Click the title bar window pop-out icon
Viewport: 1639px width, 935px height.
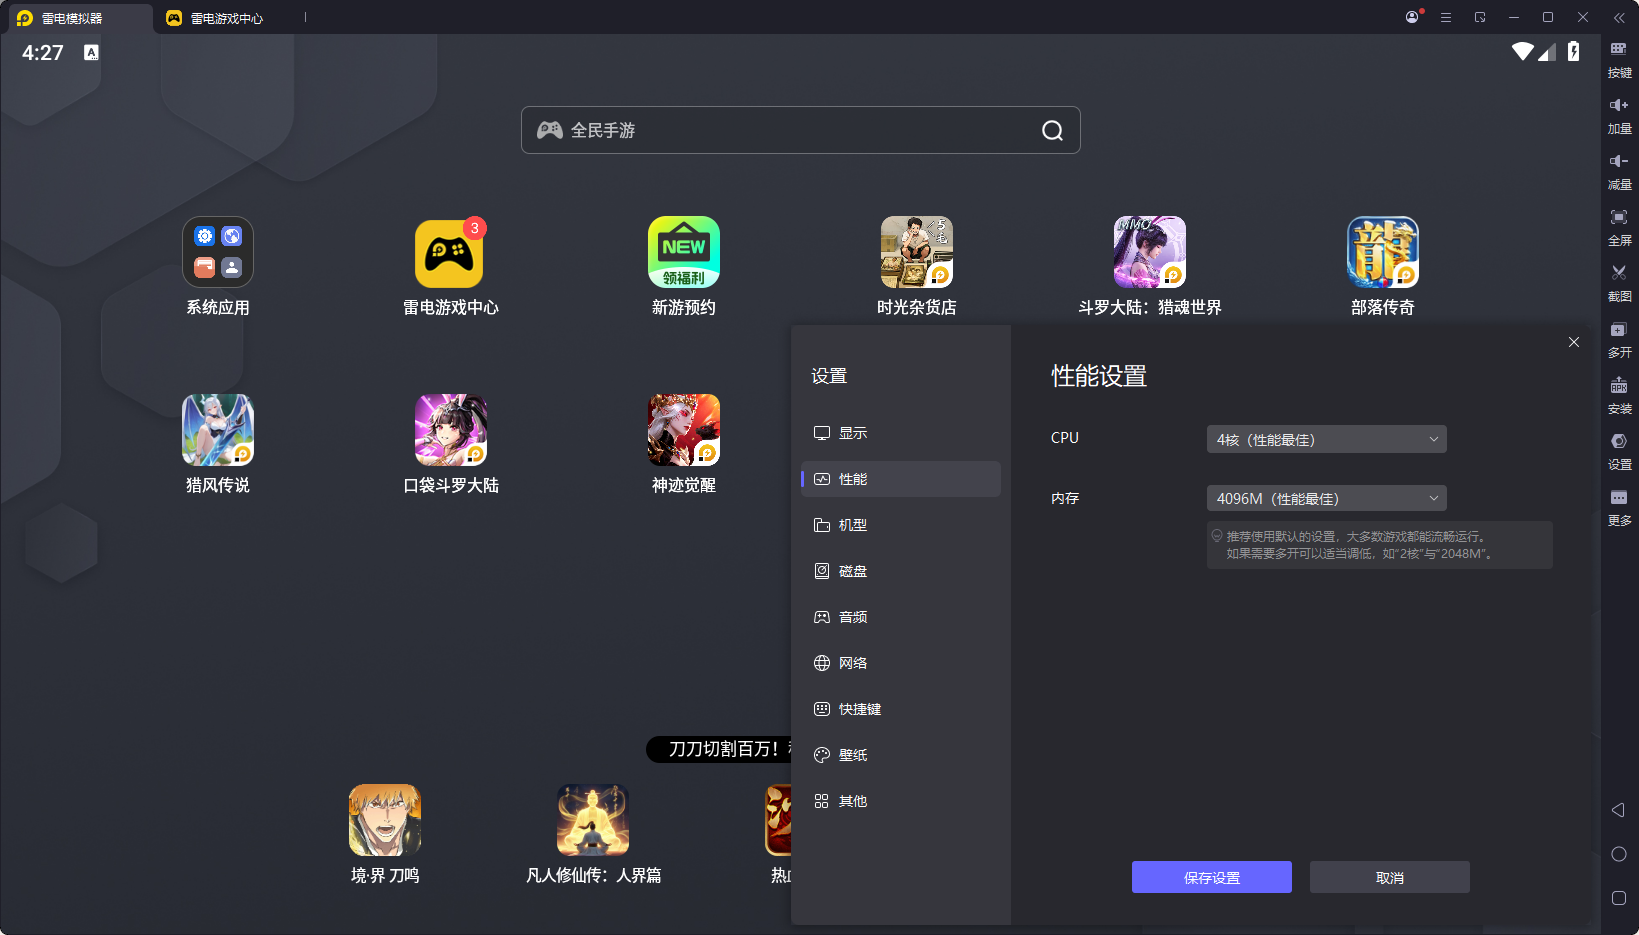coord(1480,17)
